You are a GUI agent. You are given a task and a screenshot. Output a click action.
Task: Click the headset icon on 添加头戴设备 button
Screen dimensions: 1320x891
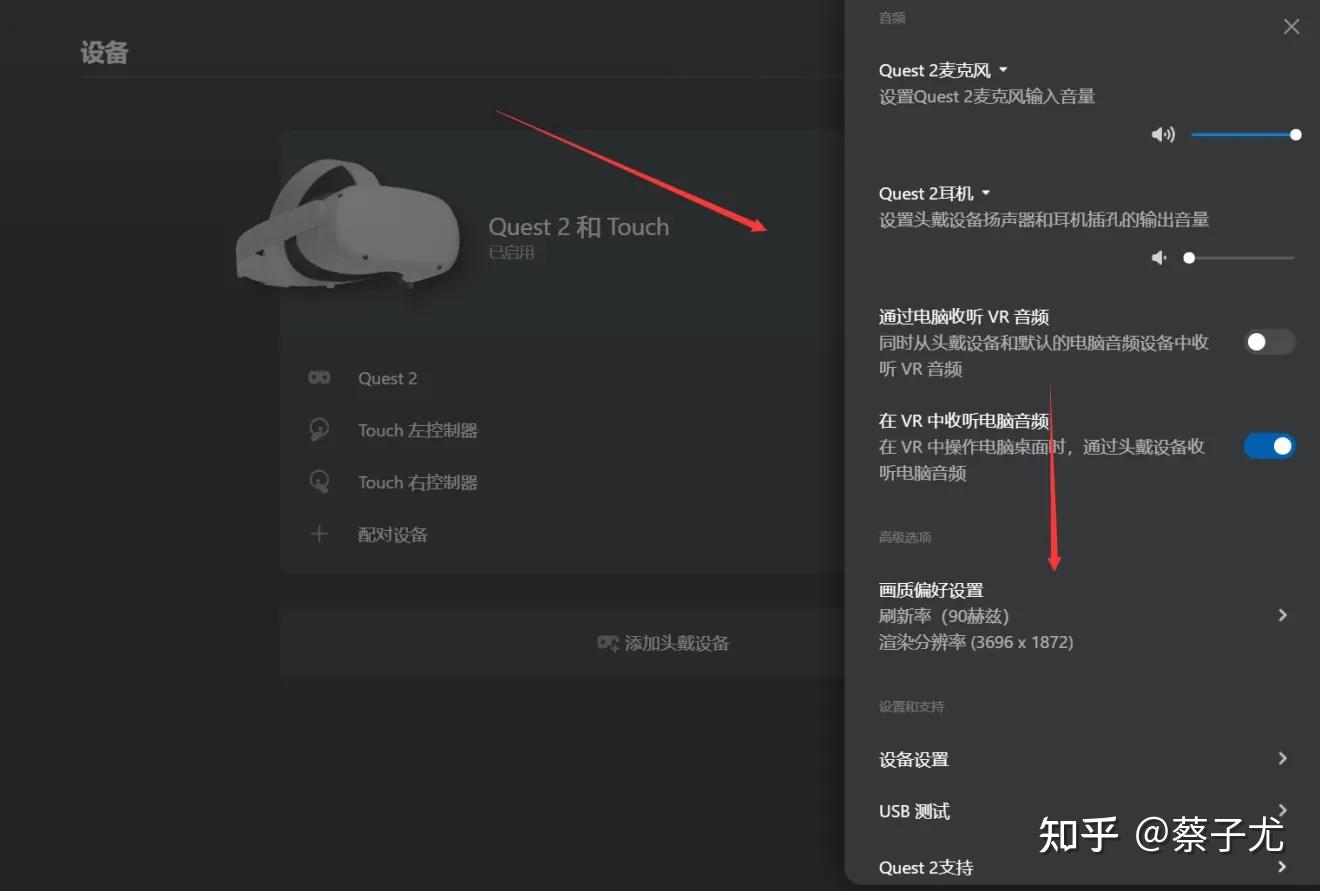pos(607,643)
